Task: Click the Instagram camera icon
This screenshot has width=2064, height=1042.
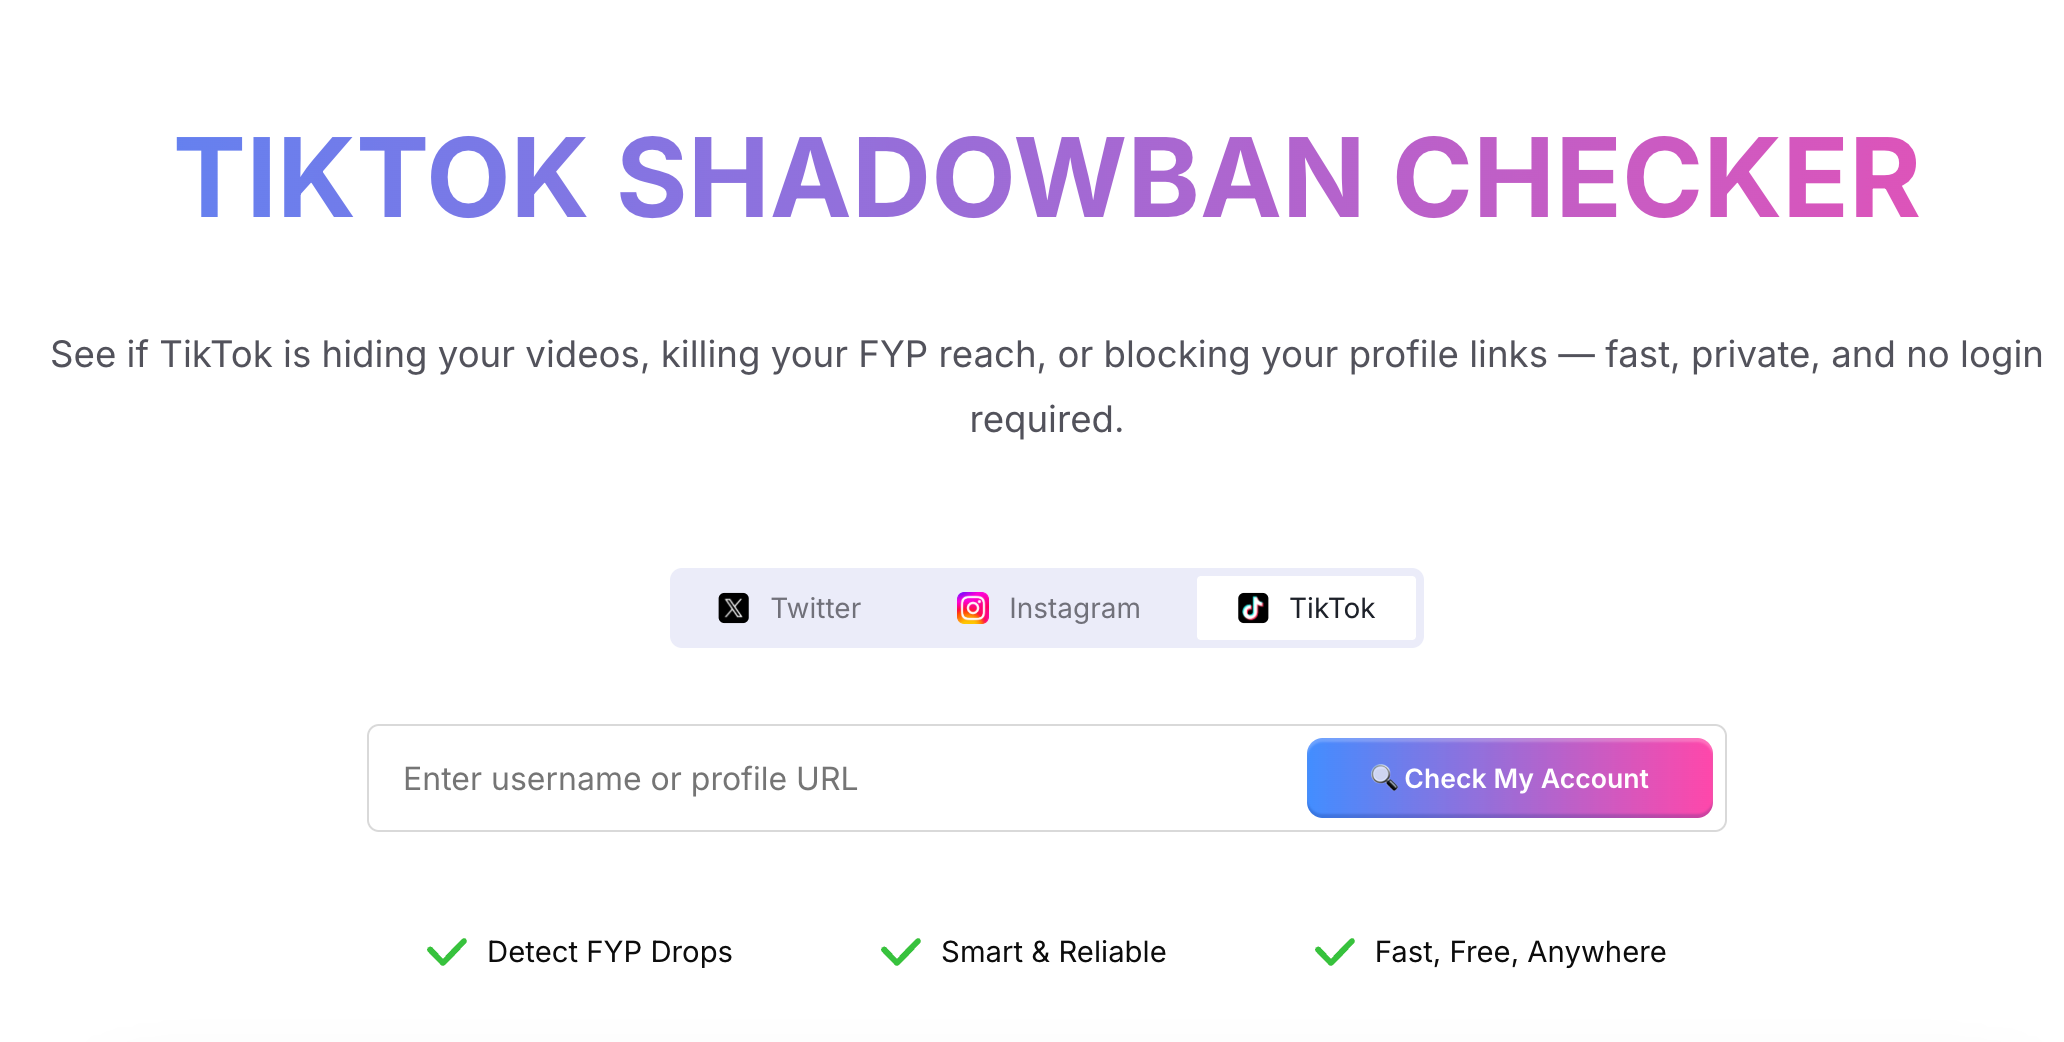Action: click(971, 607)
